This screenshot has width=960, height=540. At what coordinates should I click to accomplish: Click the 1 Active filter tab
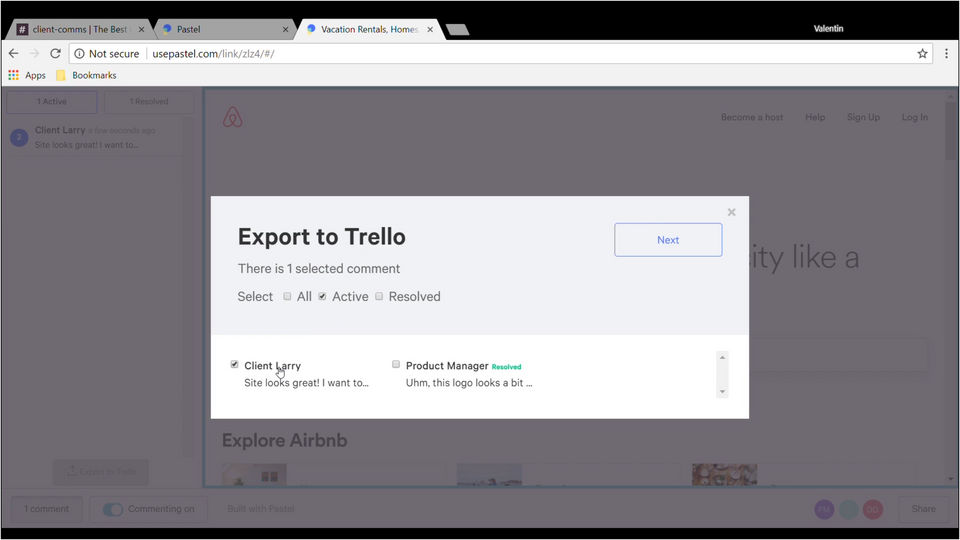pyautogui.click(x=52, y=102)
